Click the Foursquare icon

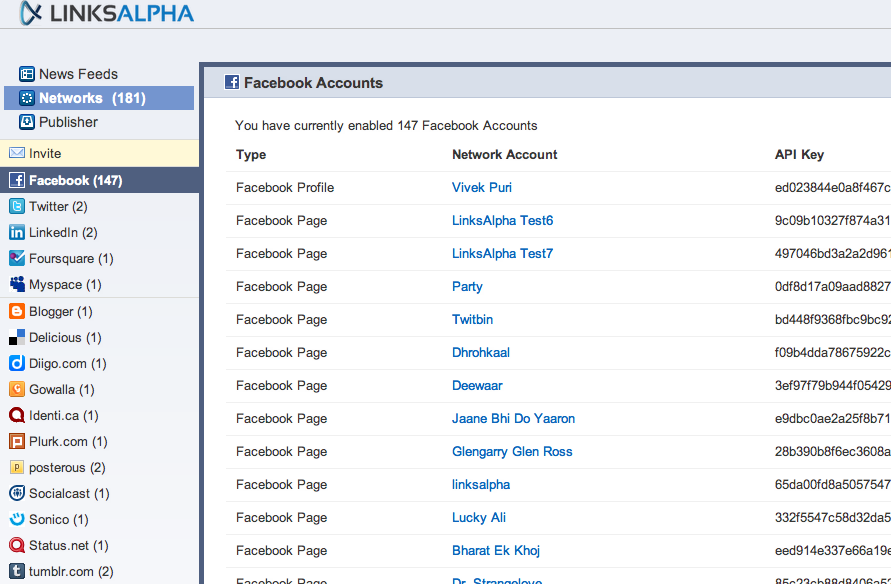[x=17, y=258]
